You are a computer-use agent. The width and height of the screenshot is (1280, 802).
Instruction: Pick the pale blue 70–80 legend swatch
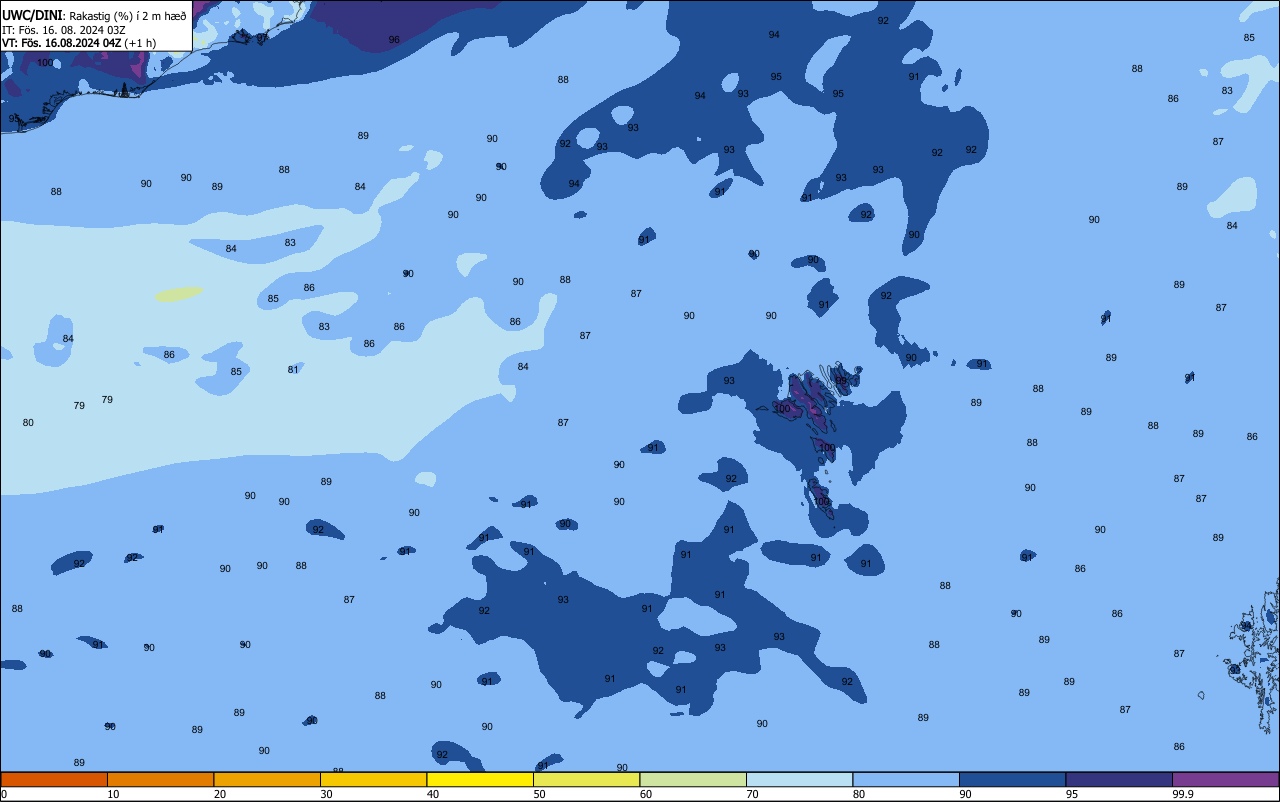[x=799, y=779]
